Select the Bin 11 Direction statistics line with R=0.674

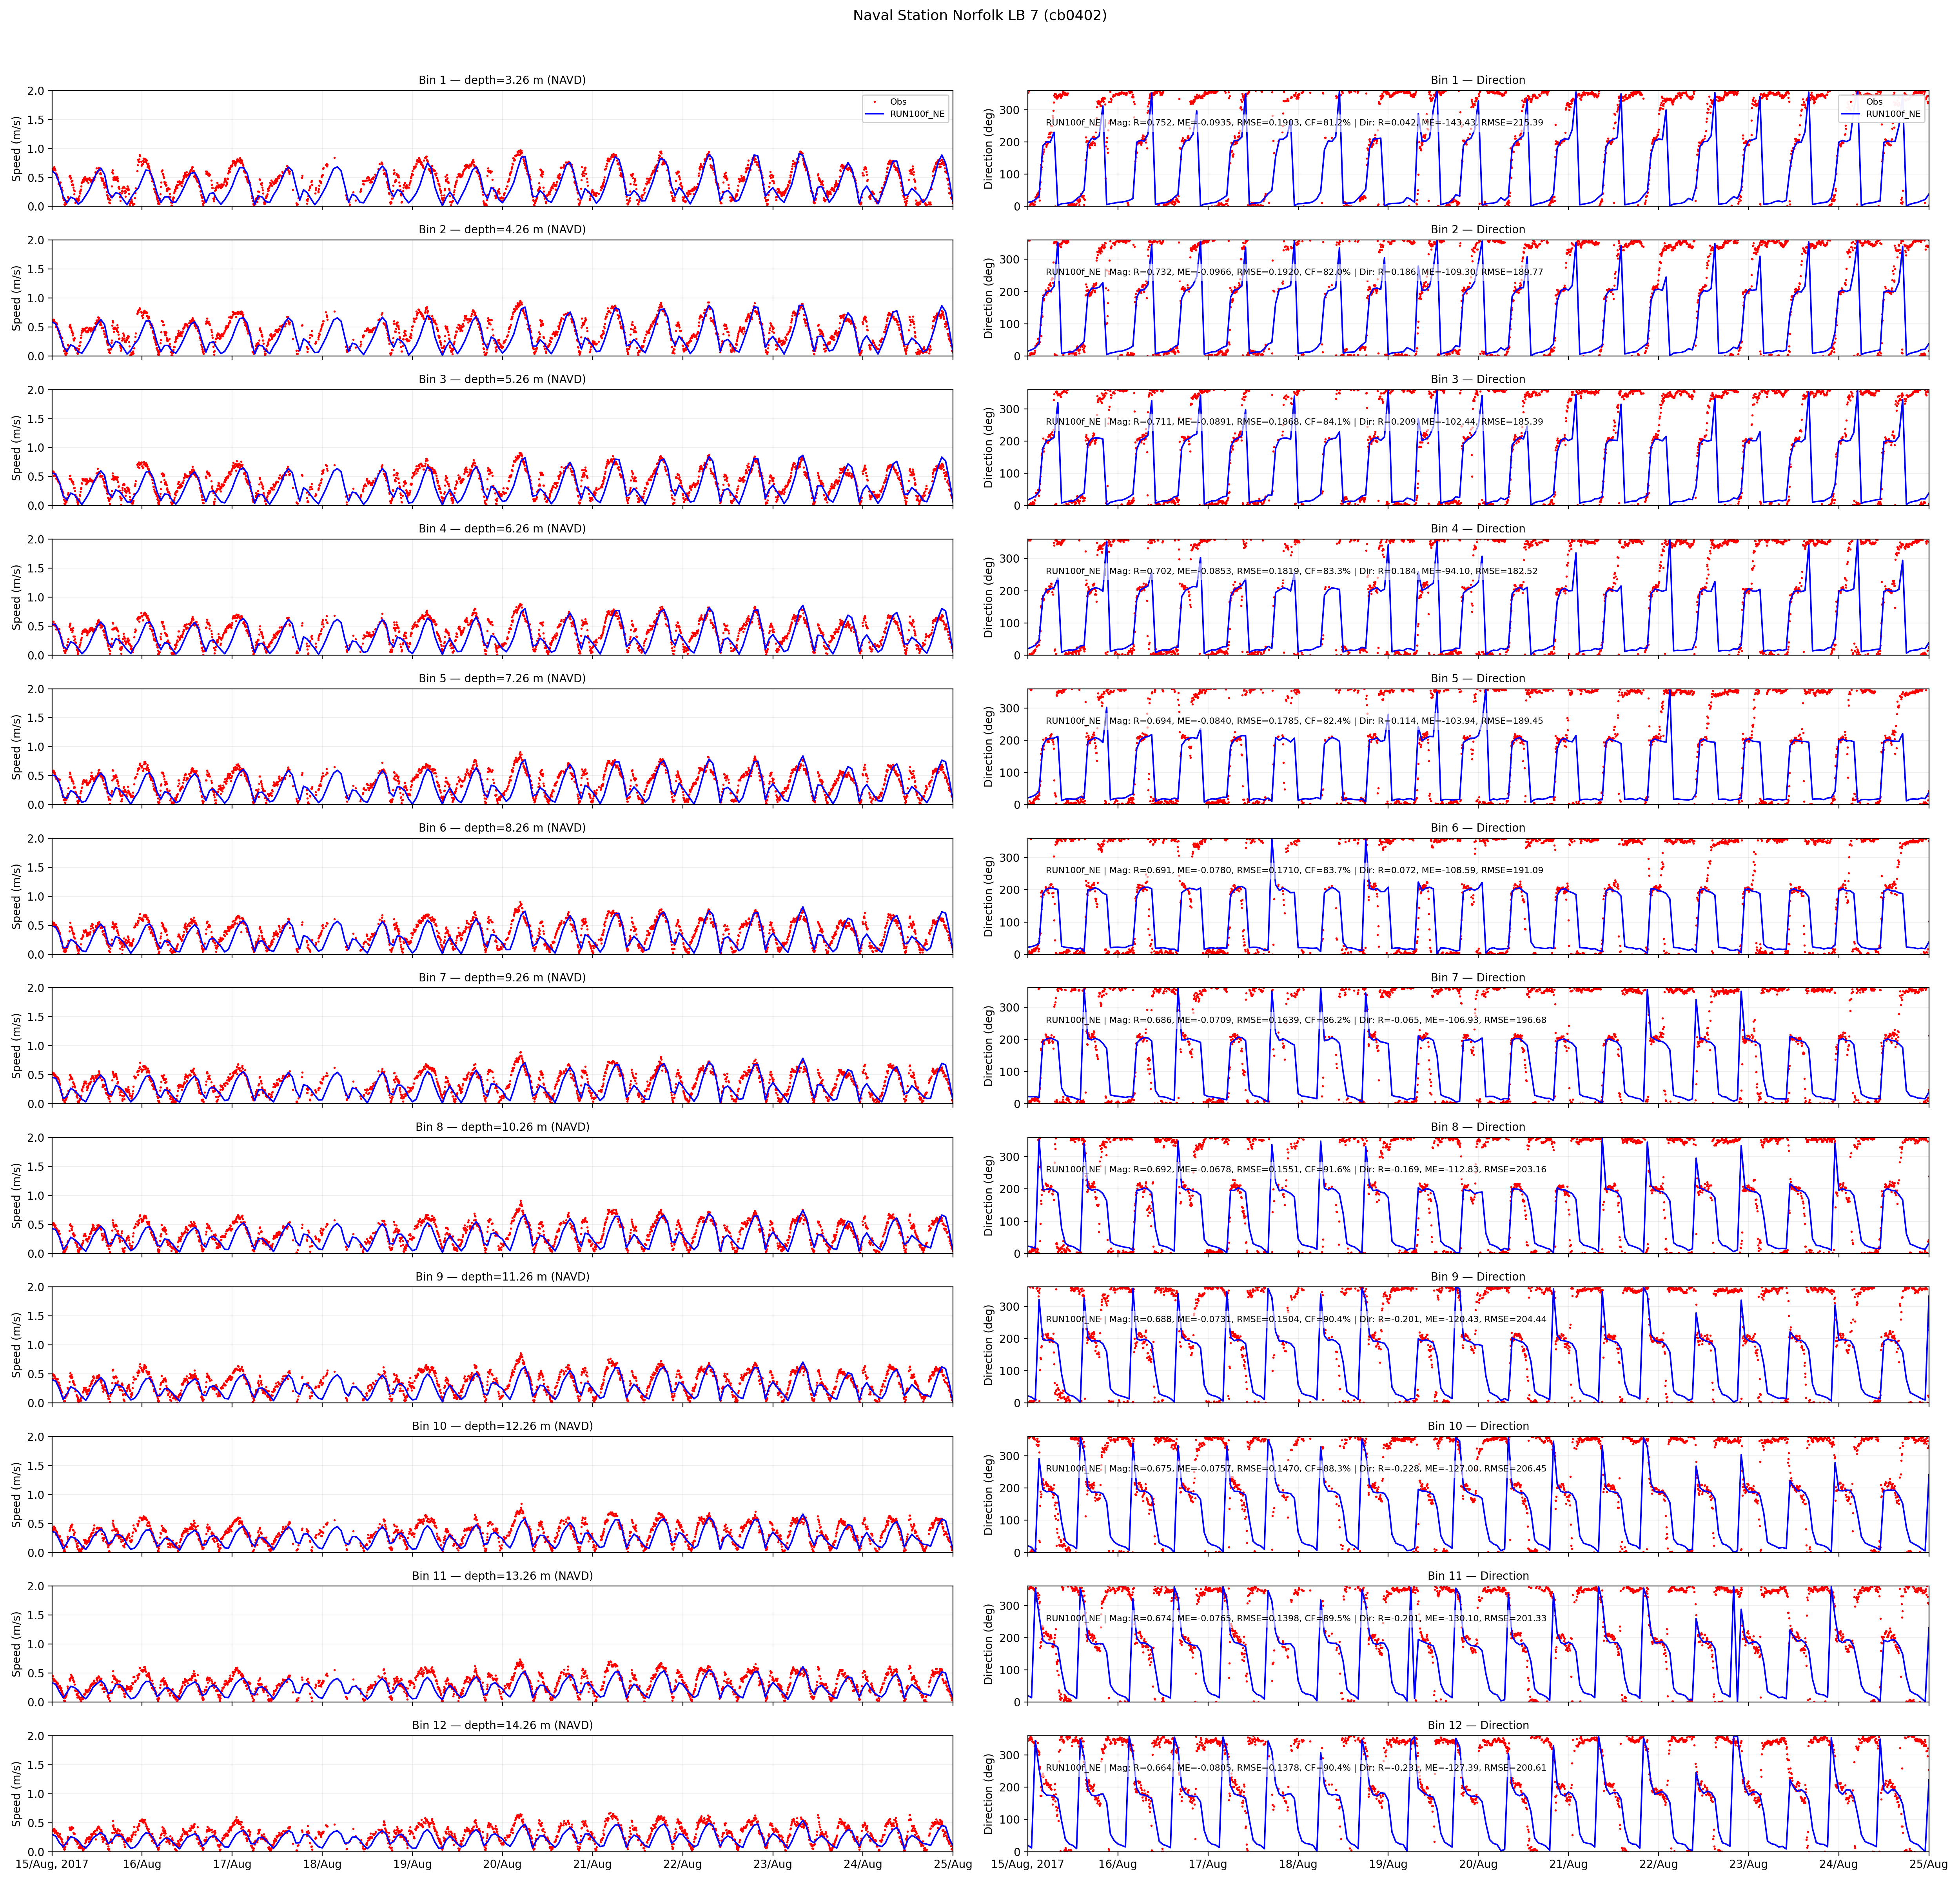(1296, 1618)
